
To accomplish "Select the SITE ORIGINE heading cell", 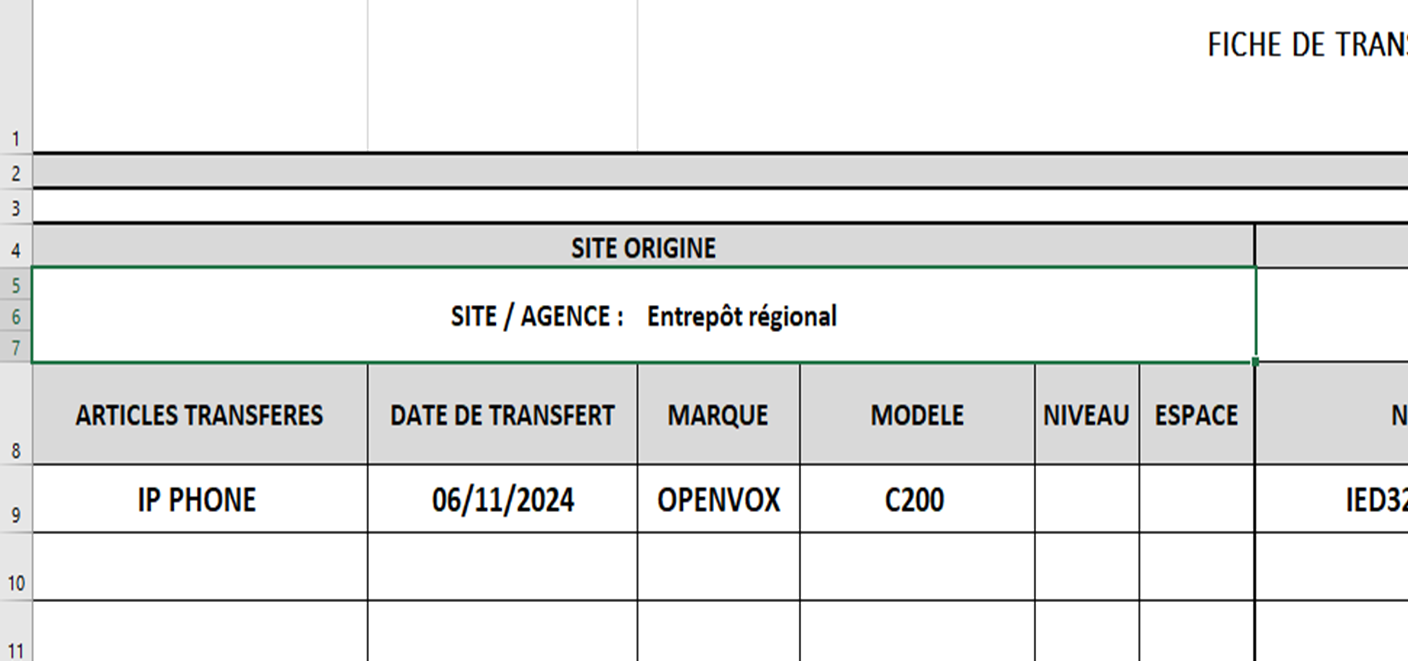I will click(x=643, y=248).
